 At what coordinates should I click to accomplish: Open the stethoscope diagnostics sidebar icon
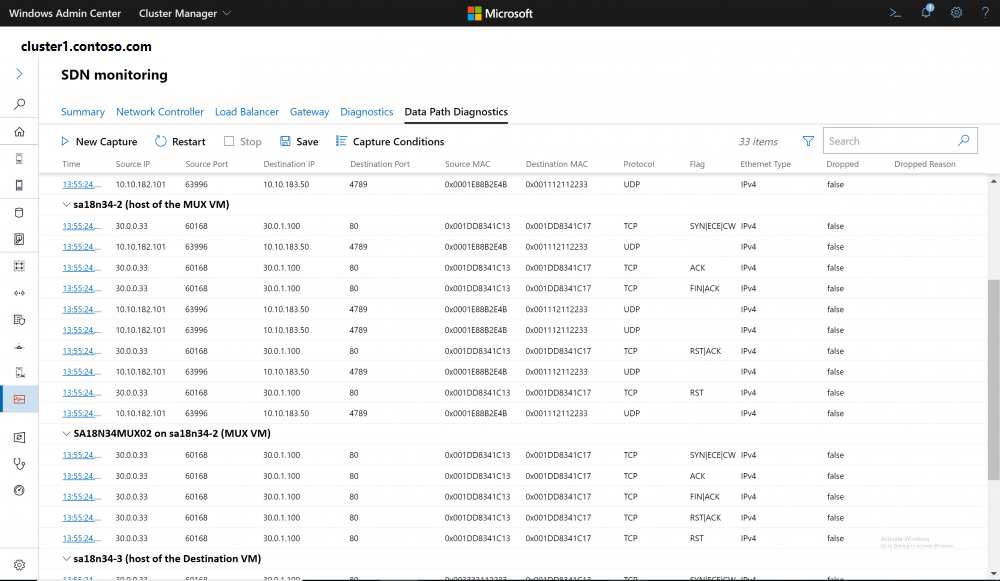point(19,464)
